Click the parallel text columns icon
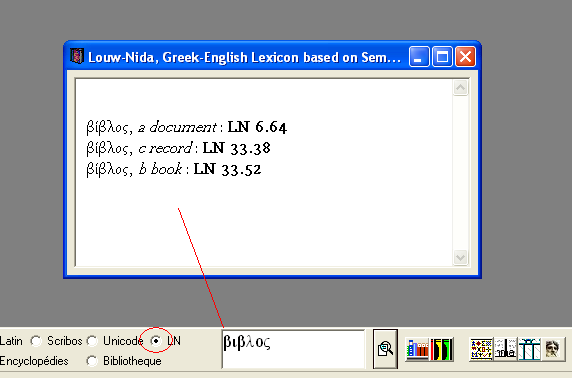 pyautogui.click(x=505, y=349)
